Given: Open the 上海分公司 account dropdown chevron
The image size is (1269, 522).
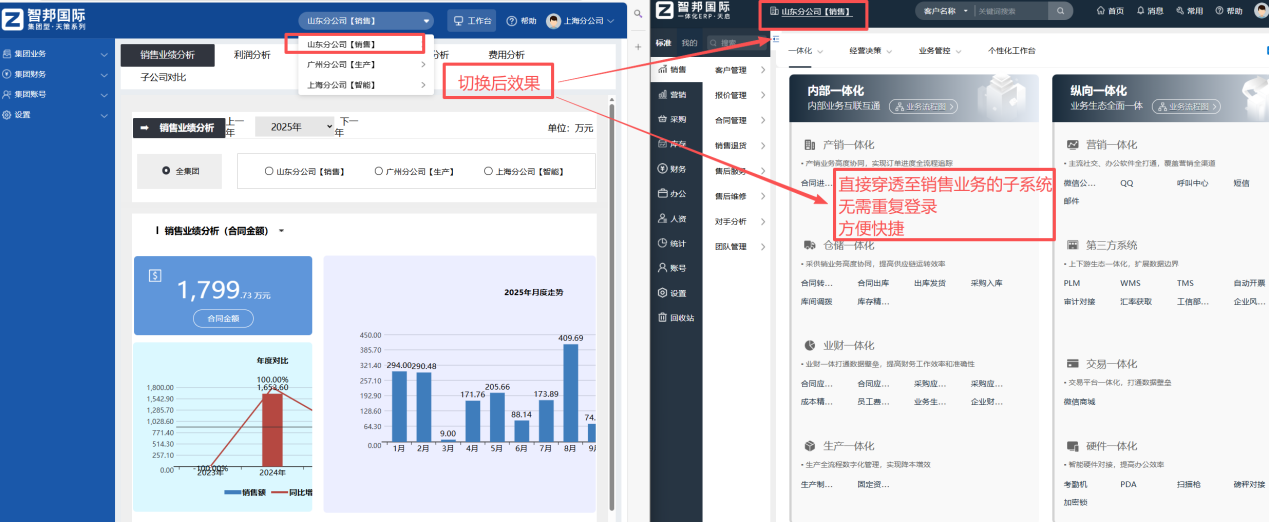Looking at the screenshot, I should click(610, 20).
